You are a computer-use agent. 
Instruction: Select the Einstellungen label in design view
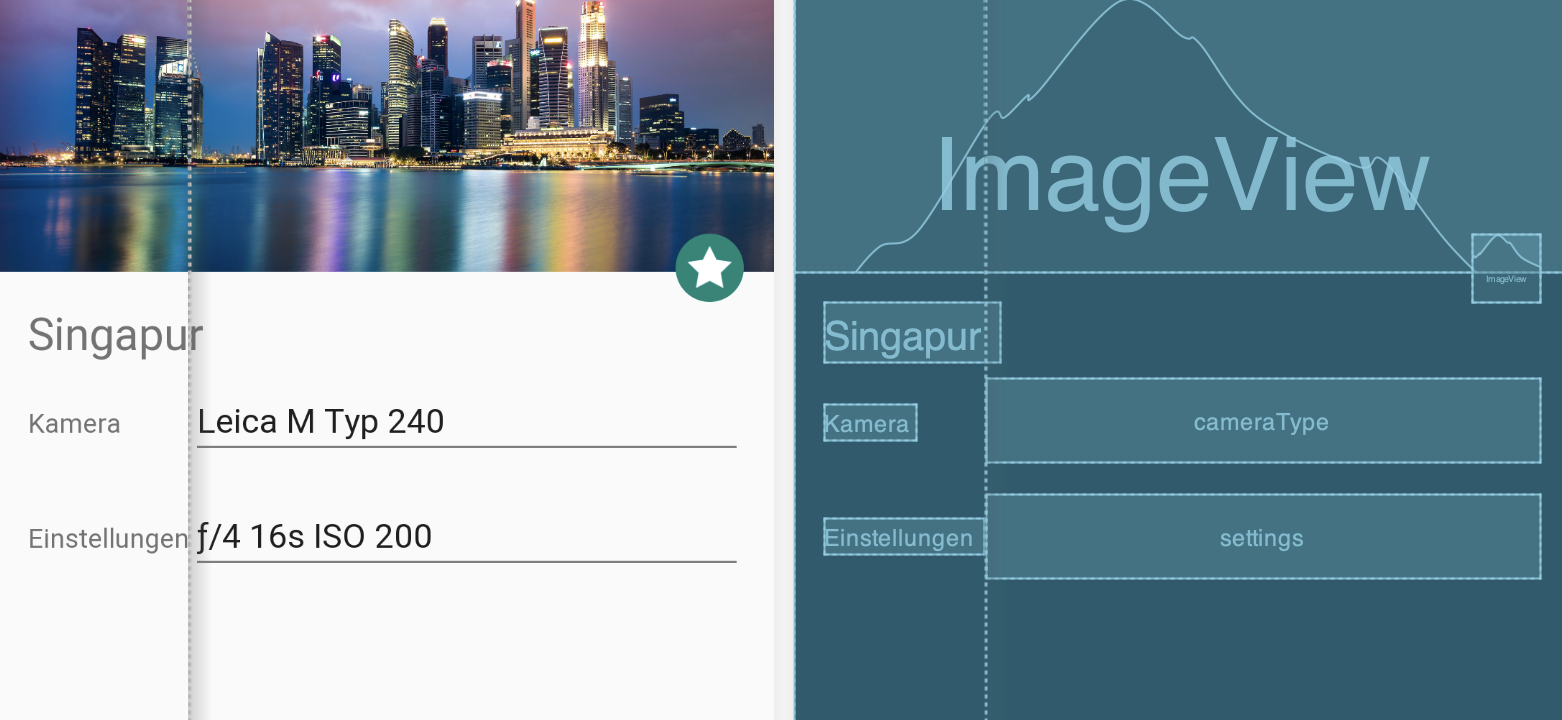(108, 539)
